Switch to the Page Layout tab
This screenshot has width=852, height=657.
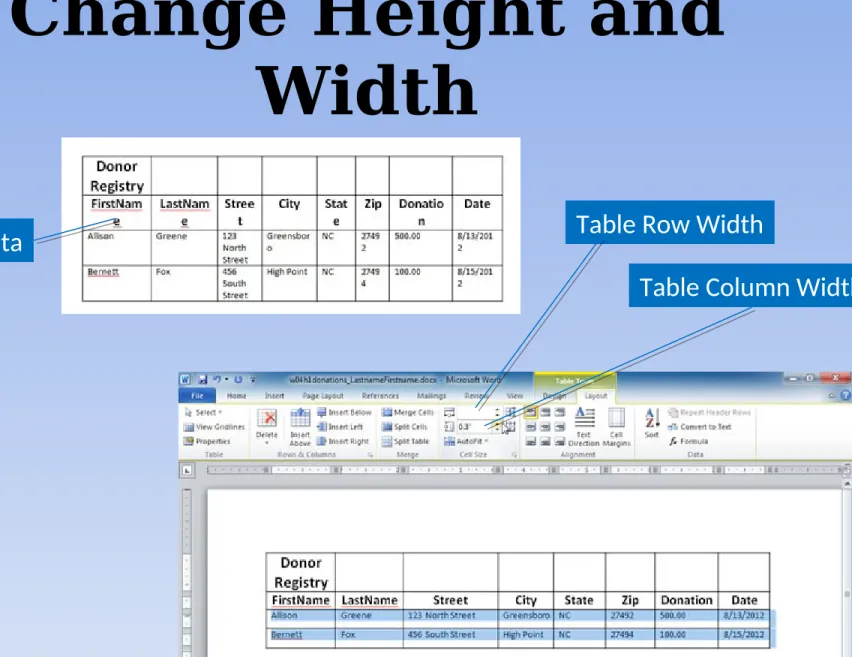tap(323, 396)
